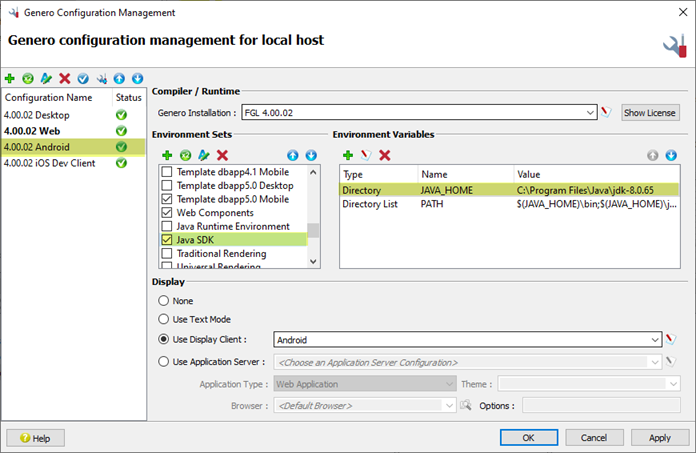Duplicate the selected environment set
Viewport: 696px width, 453px height.
(186, 155)
